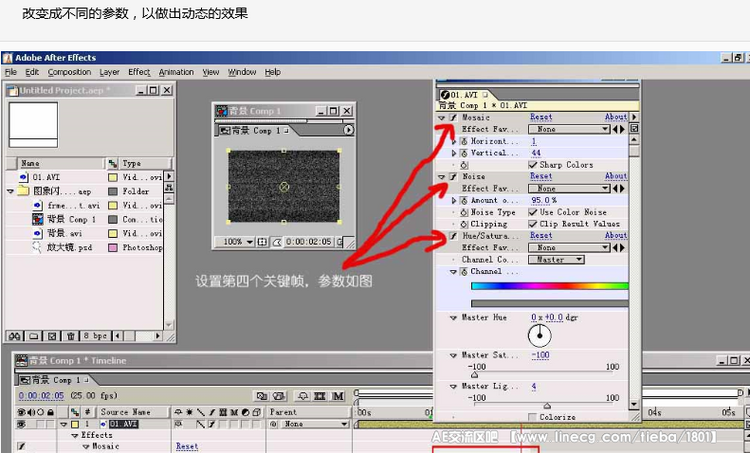
Task: Select the 01.AVI tab in Effect Controls
Action: pos(464,95)
